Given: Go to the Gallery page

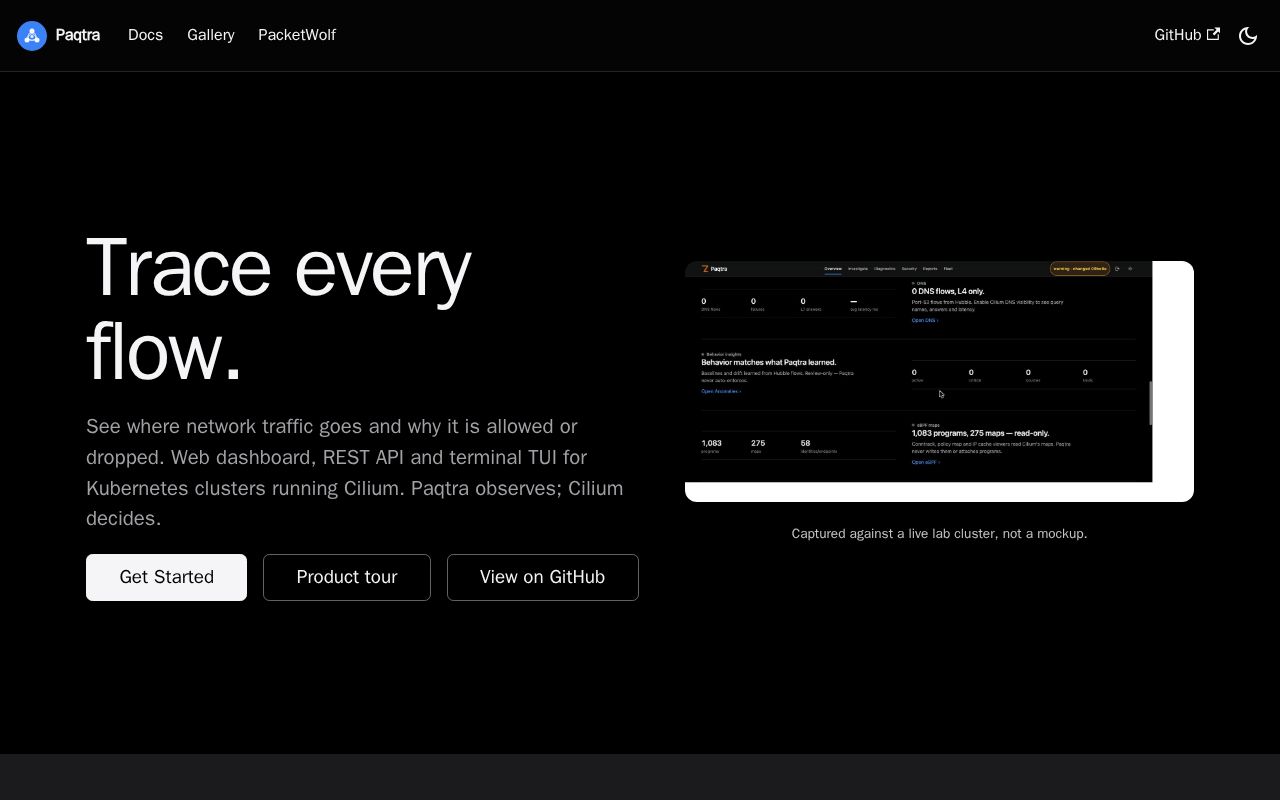Looking at the screenshot, I should click(211, 35).
